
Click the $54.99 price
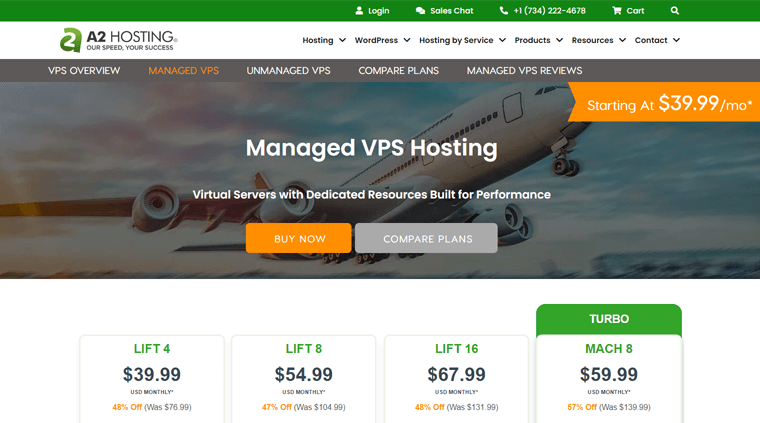304,375
